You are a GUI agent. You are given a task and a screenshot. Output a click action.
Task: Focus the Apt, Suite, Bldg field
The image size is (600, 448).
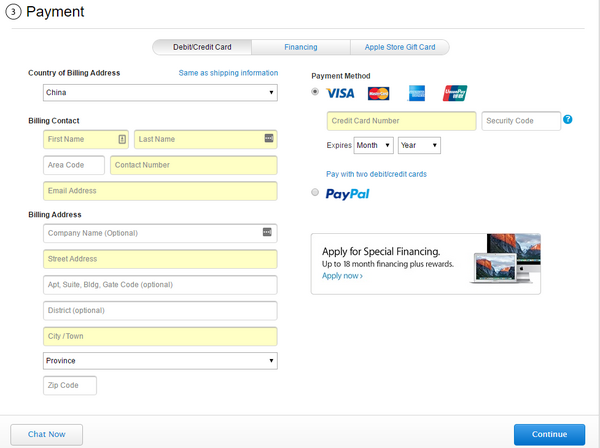(160, 285)
